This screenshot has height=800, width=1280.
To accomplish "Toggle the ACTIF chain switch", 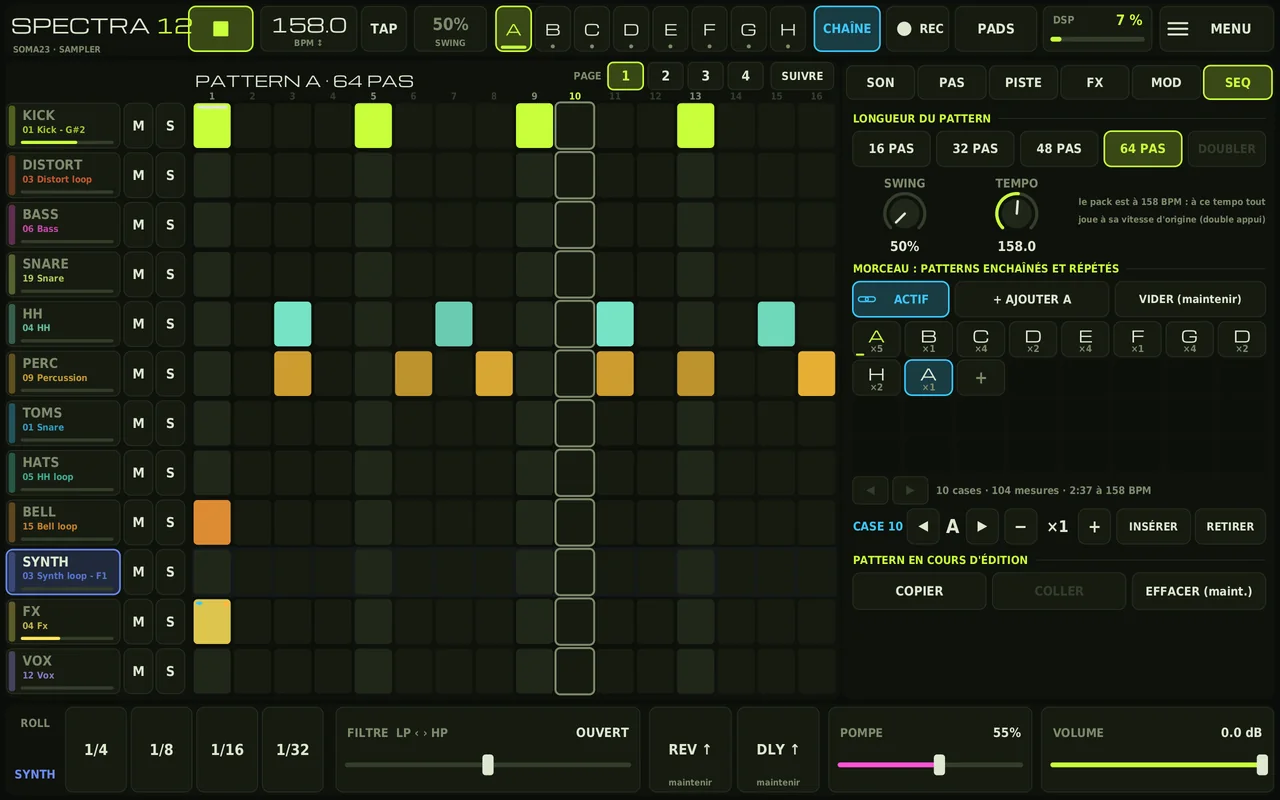I will (900, 299).
